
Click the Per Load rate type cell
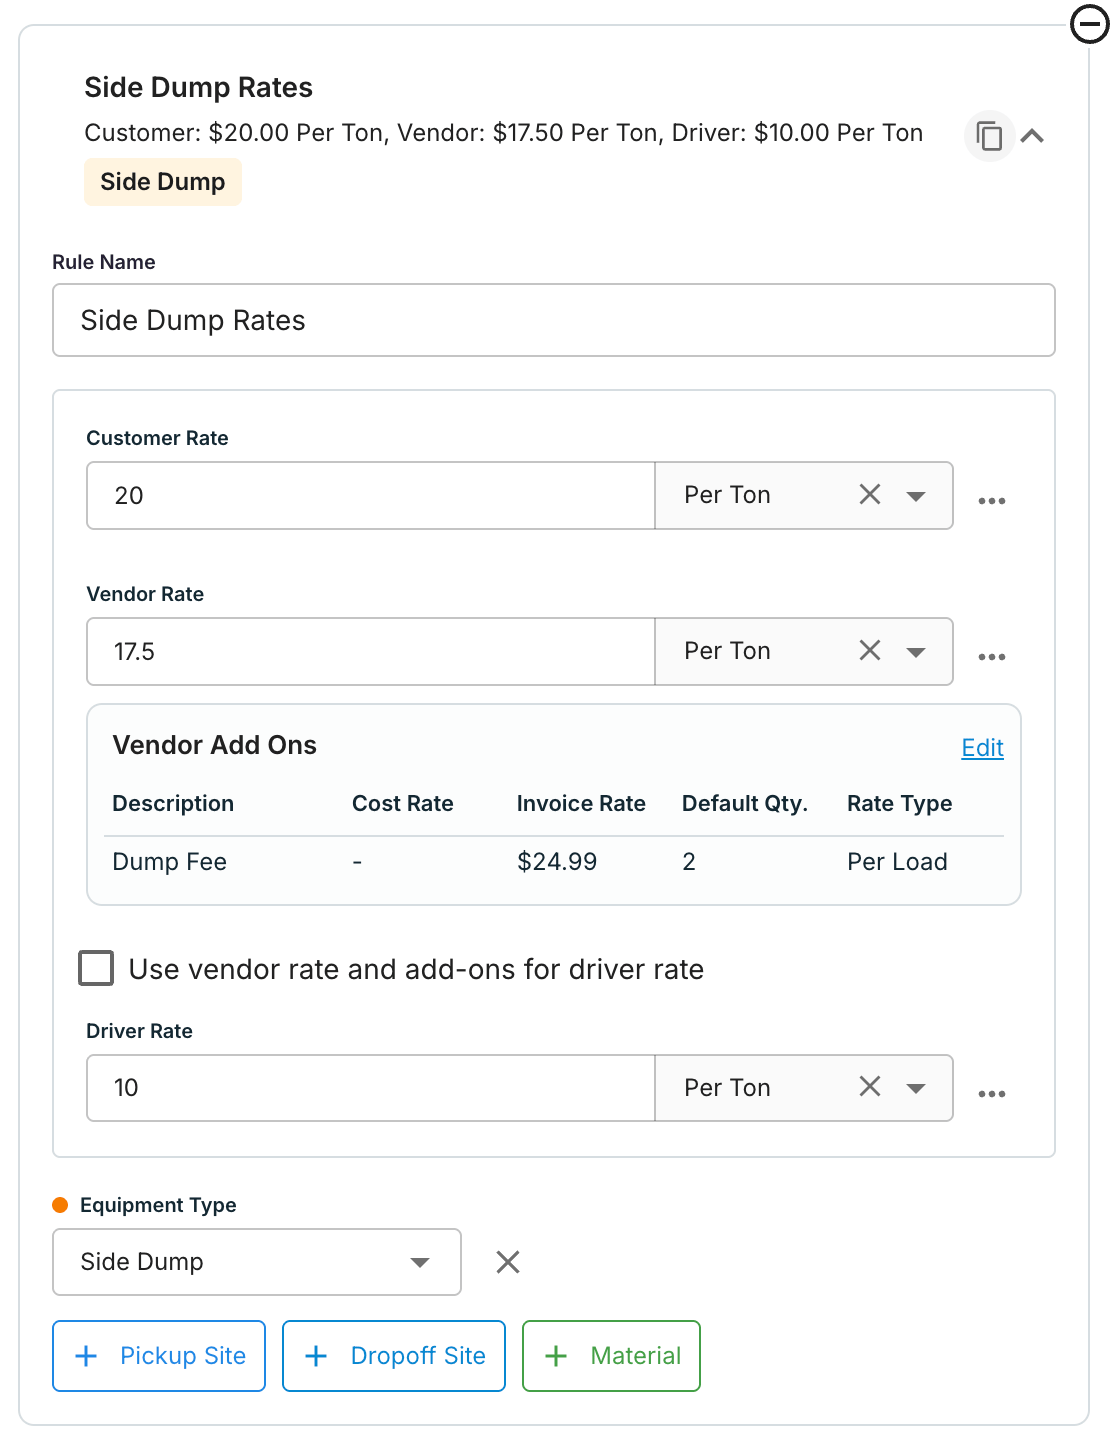(897, 862)
